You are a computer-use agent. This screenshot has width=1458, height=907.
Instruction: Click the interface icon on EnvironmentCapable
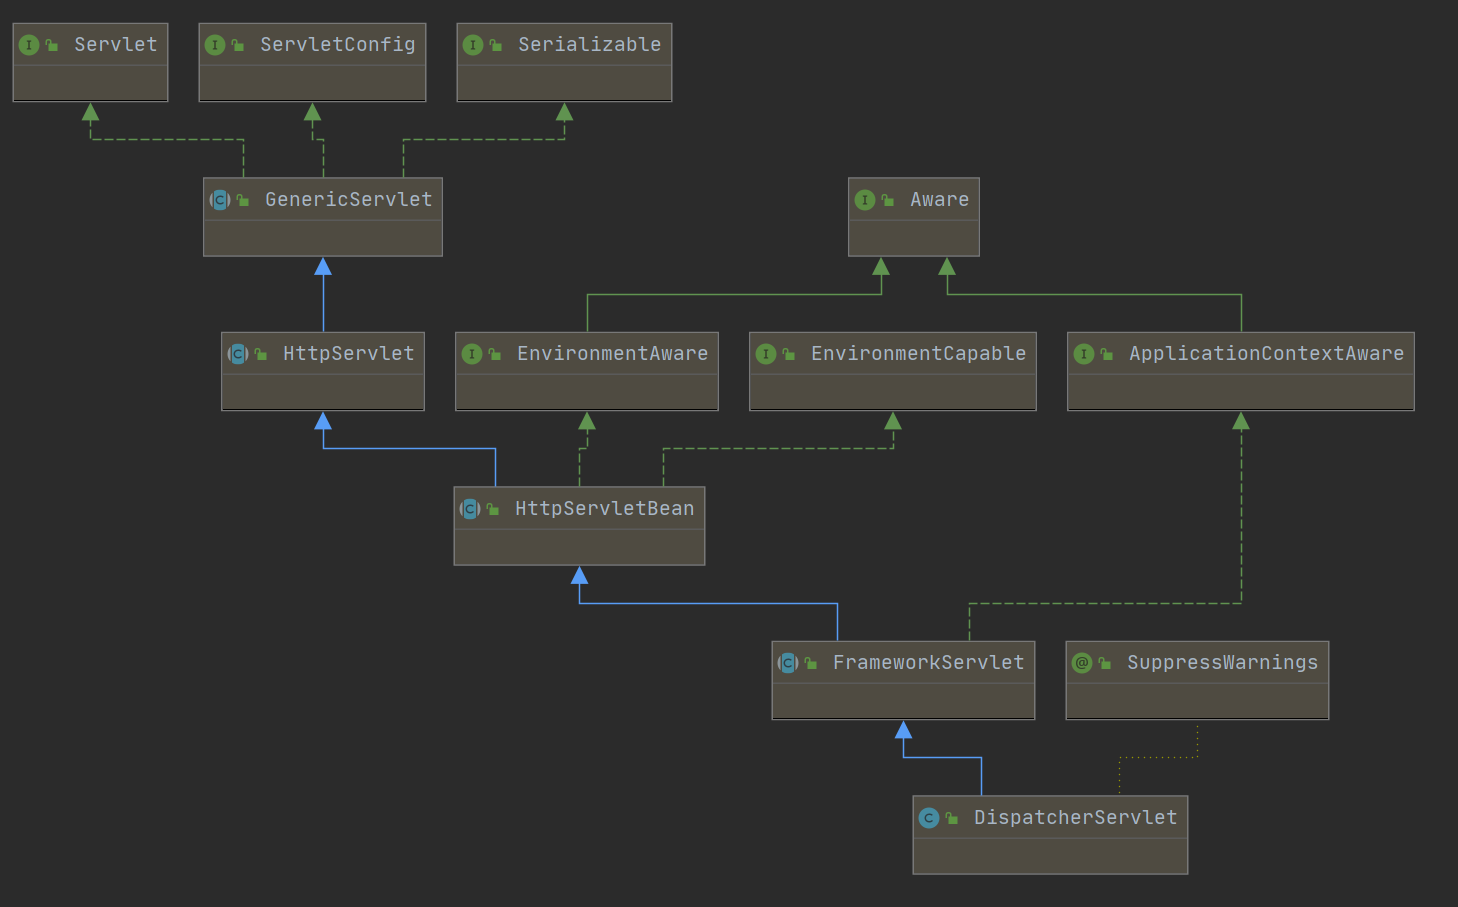point(766,353)
